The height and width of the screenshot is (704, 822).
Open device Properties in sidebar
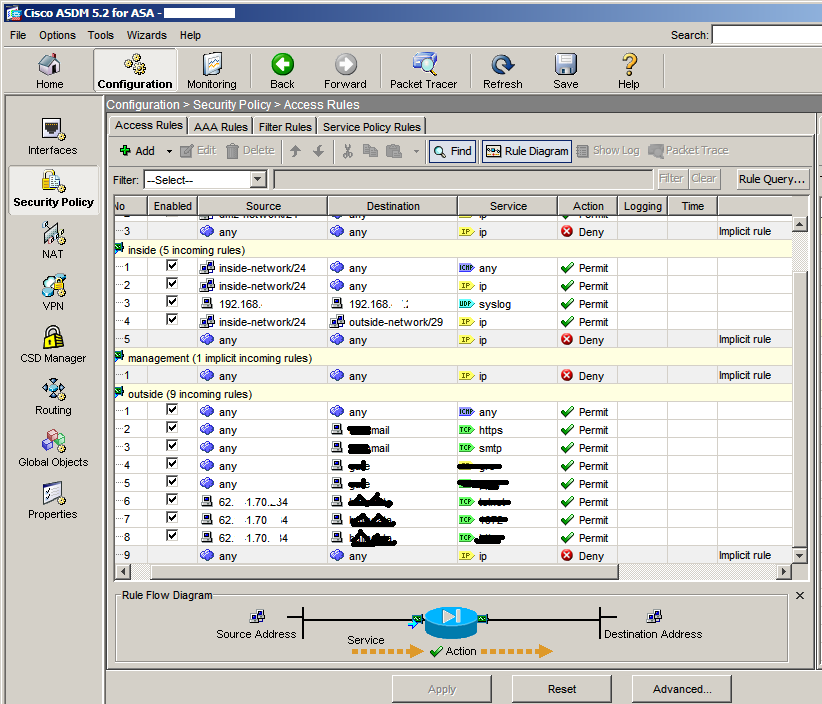coord(52,501)
